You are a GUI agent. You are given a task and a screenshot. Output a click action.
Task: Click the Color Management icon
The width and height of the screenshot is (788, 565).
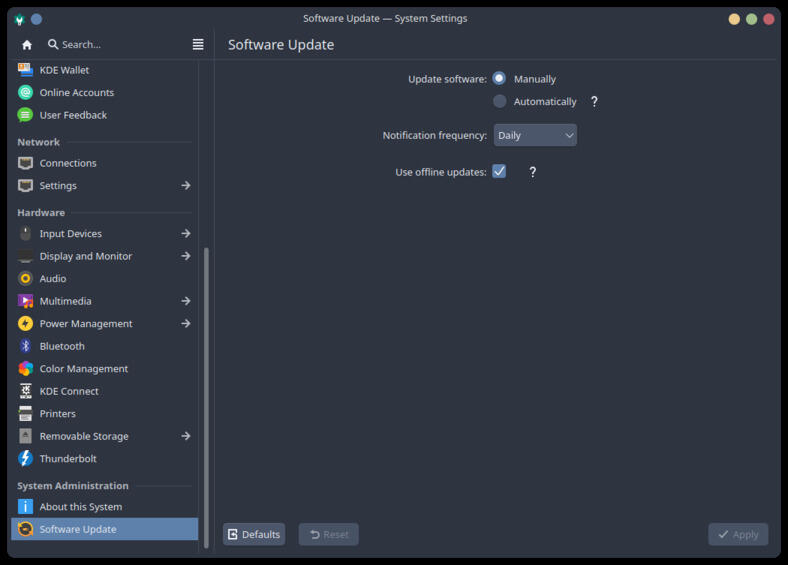click(25, 368)
